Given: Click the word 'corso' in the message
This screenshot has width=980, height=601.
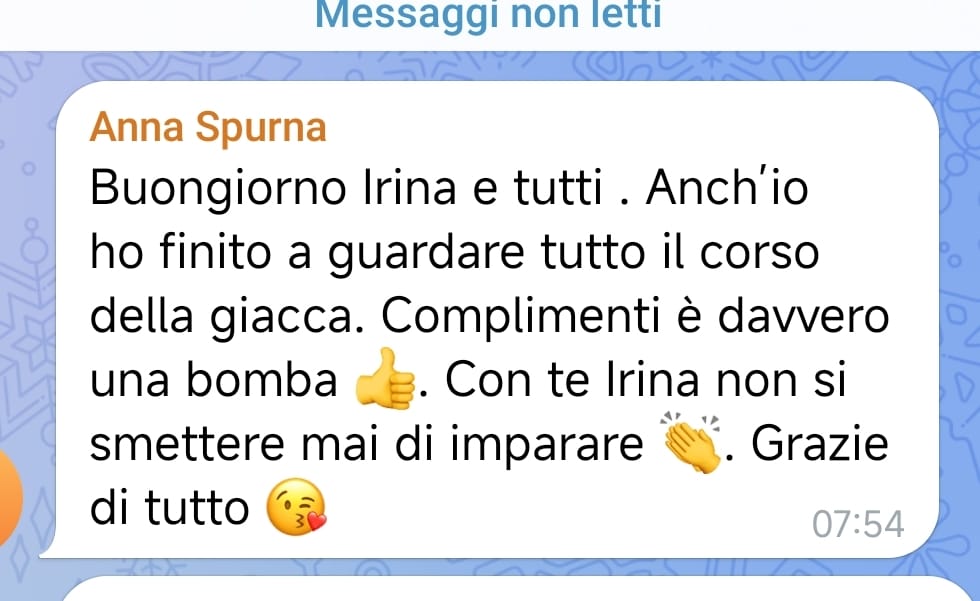Looking at the screenshot, I should [759, 253].
